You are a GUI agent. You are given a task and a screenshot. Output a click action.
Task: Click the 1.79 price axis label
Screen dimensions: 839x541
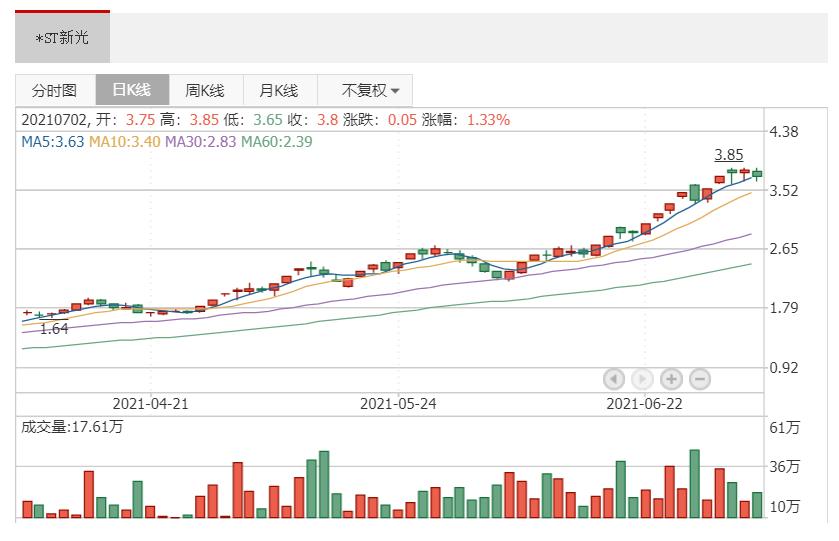pyautogui.click(x=783, y=308)
